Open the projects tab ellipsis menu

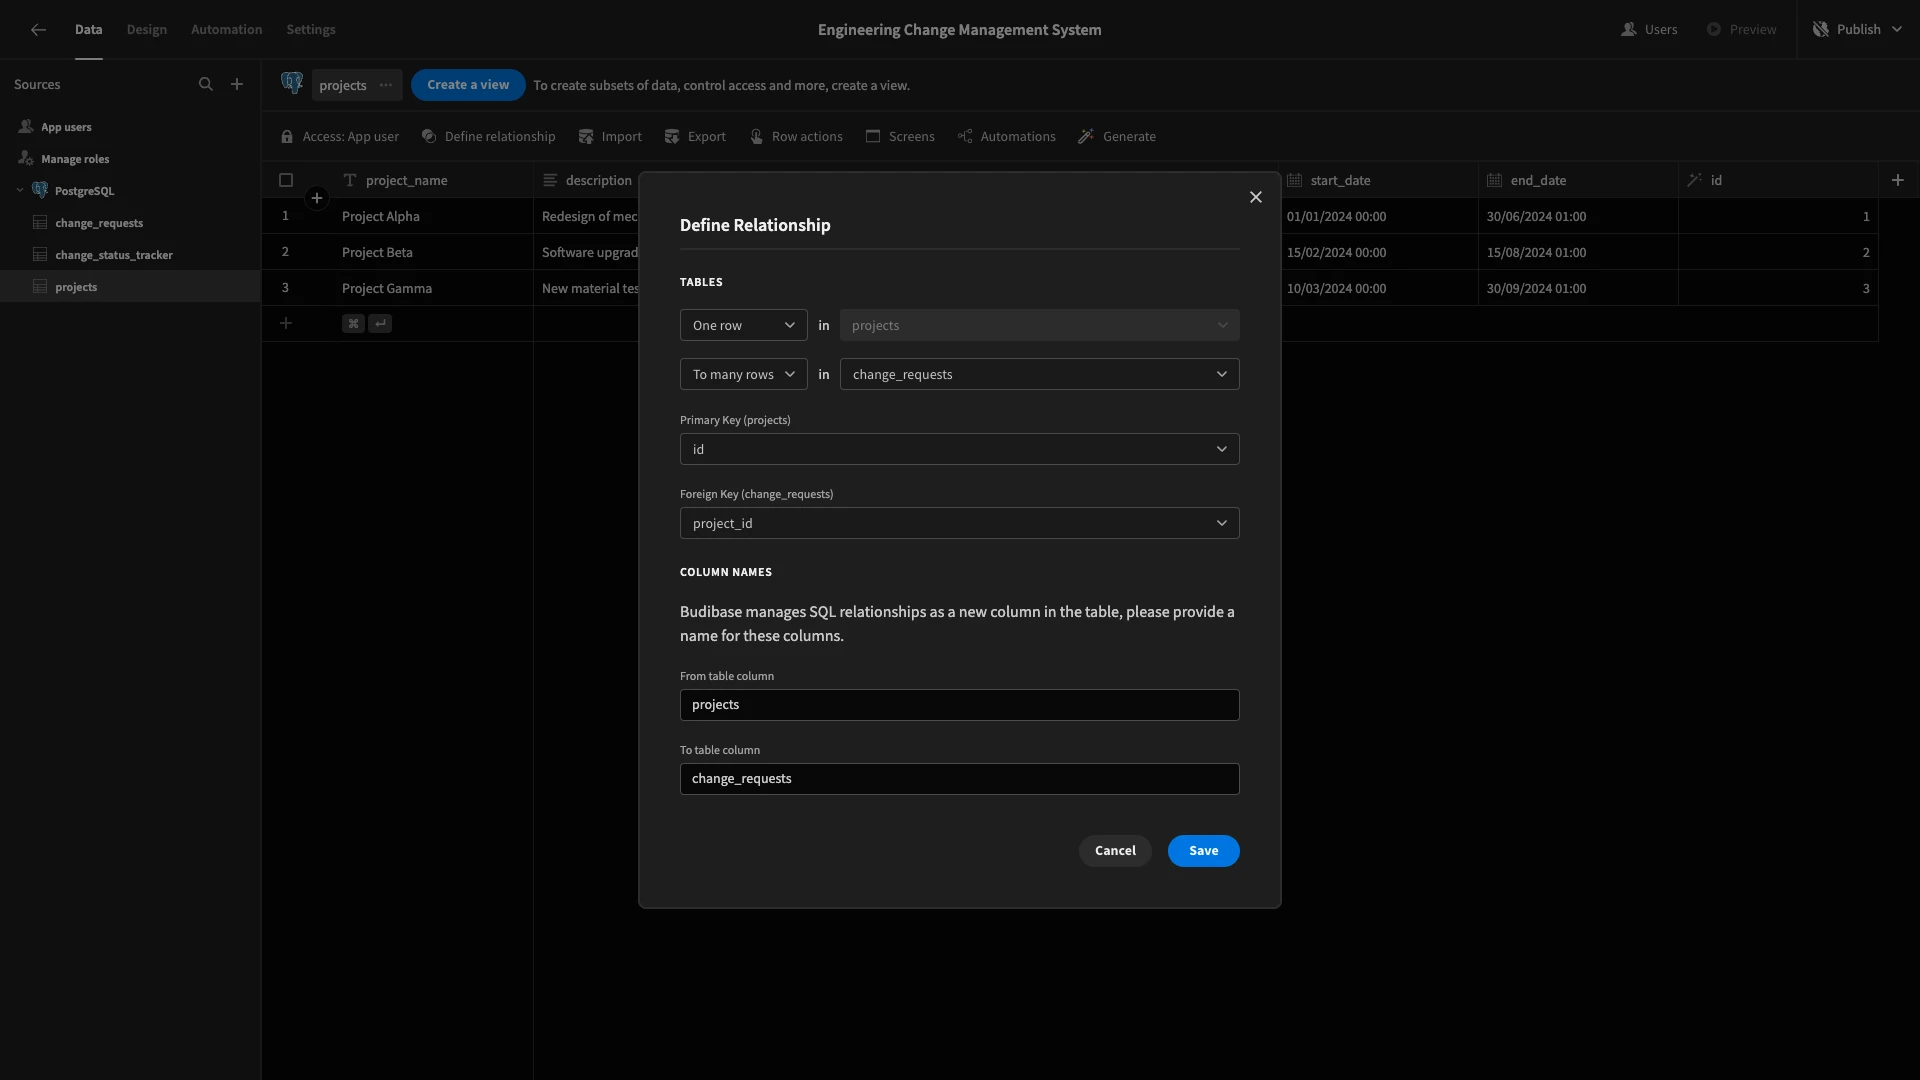pos(386,85)
